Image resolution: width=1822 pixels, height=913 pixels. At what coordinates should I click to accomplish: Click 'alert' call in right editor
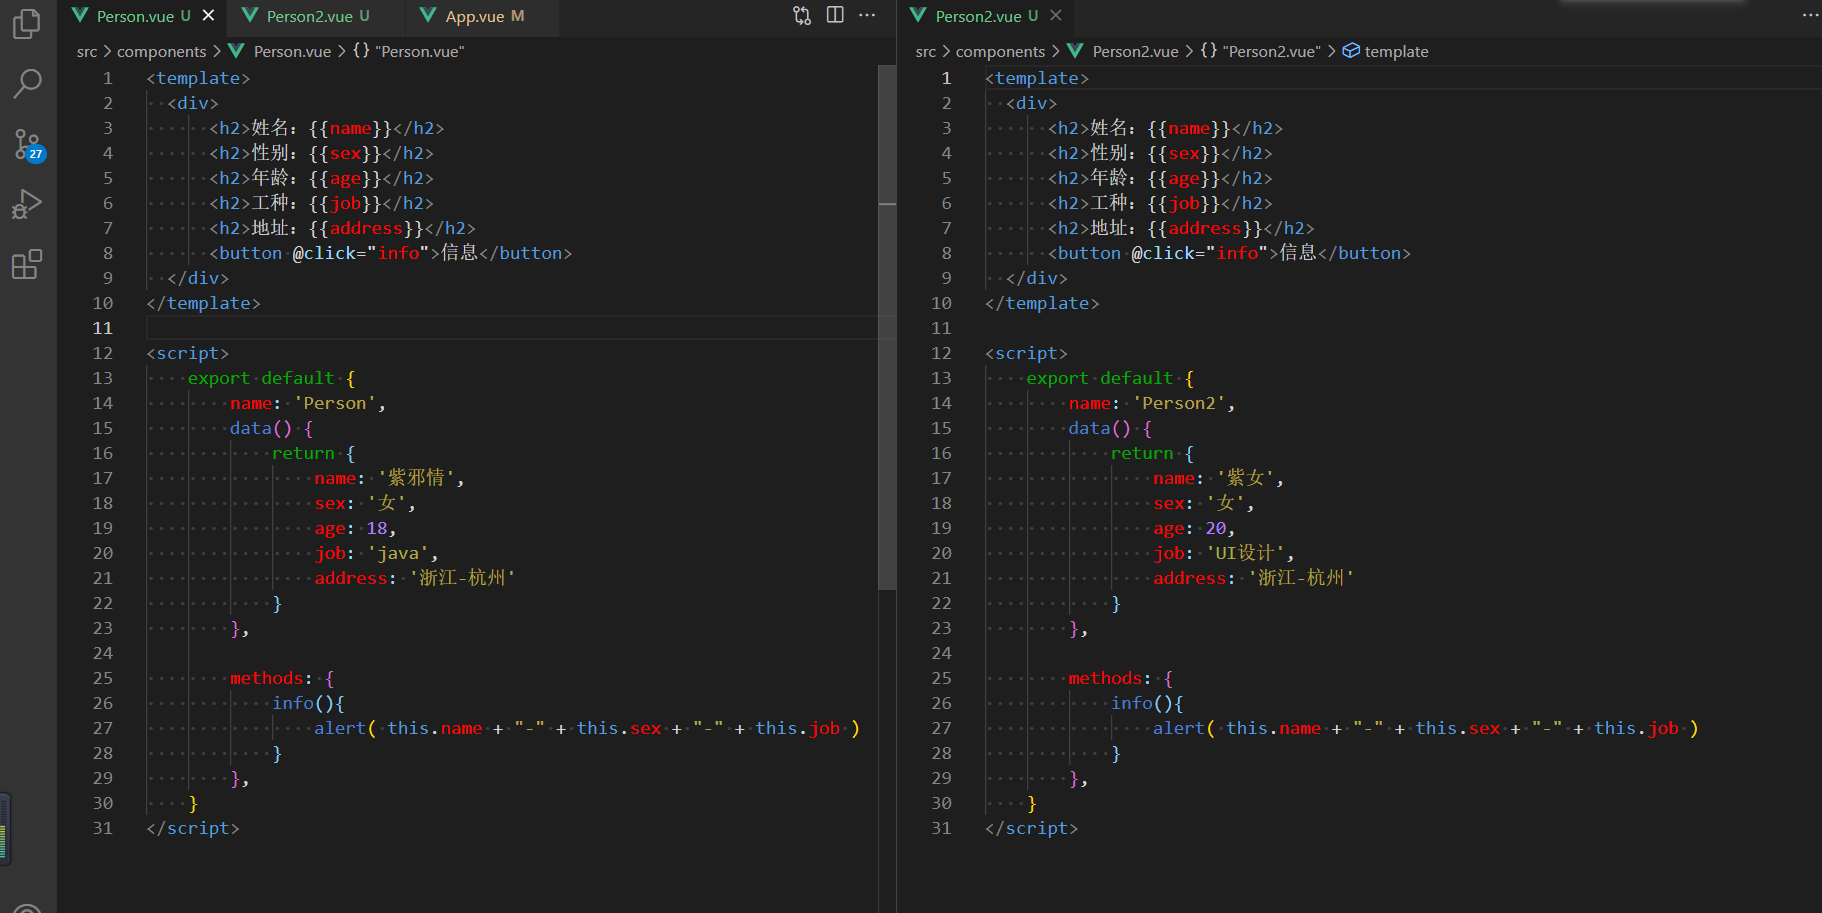click(x=1179, y=728)
